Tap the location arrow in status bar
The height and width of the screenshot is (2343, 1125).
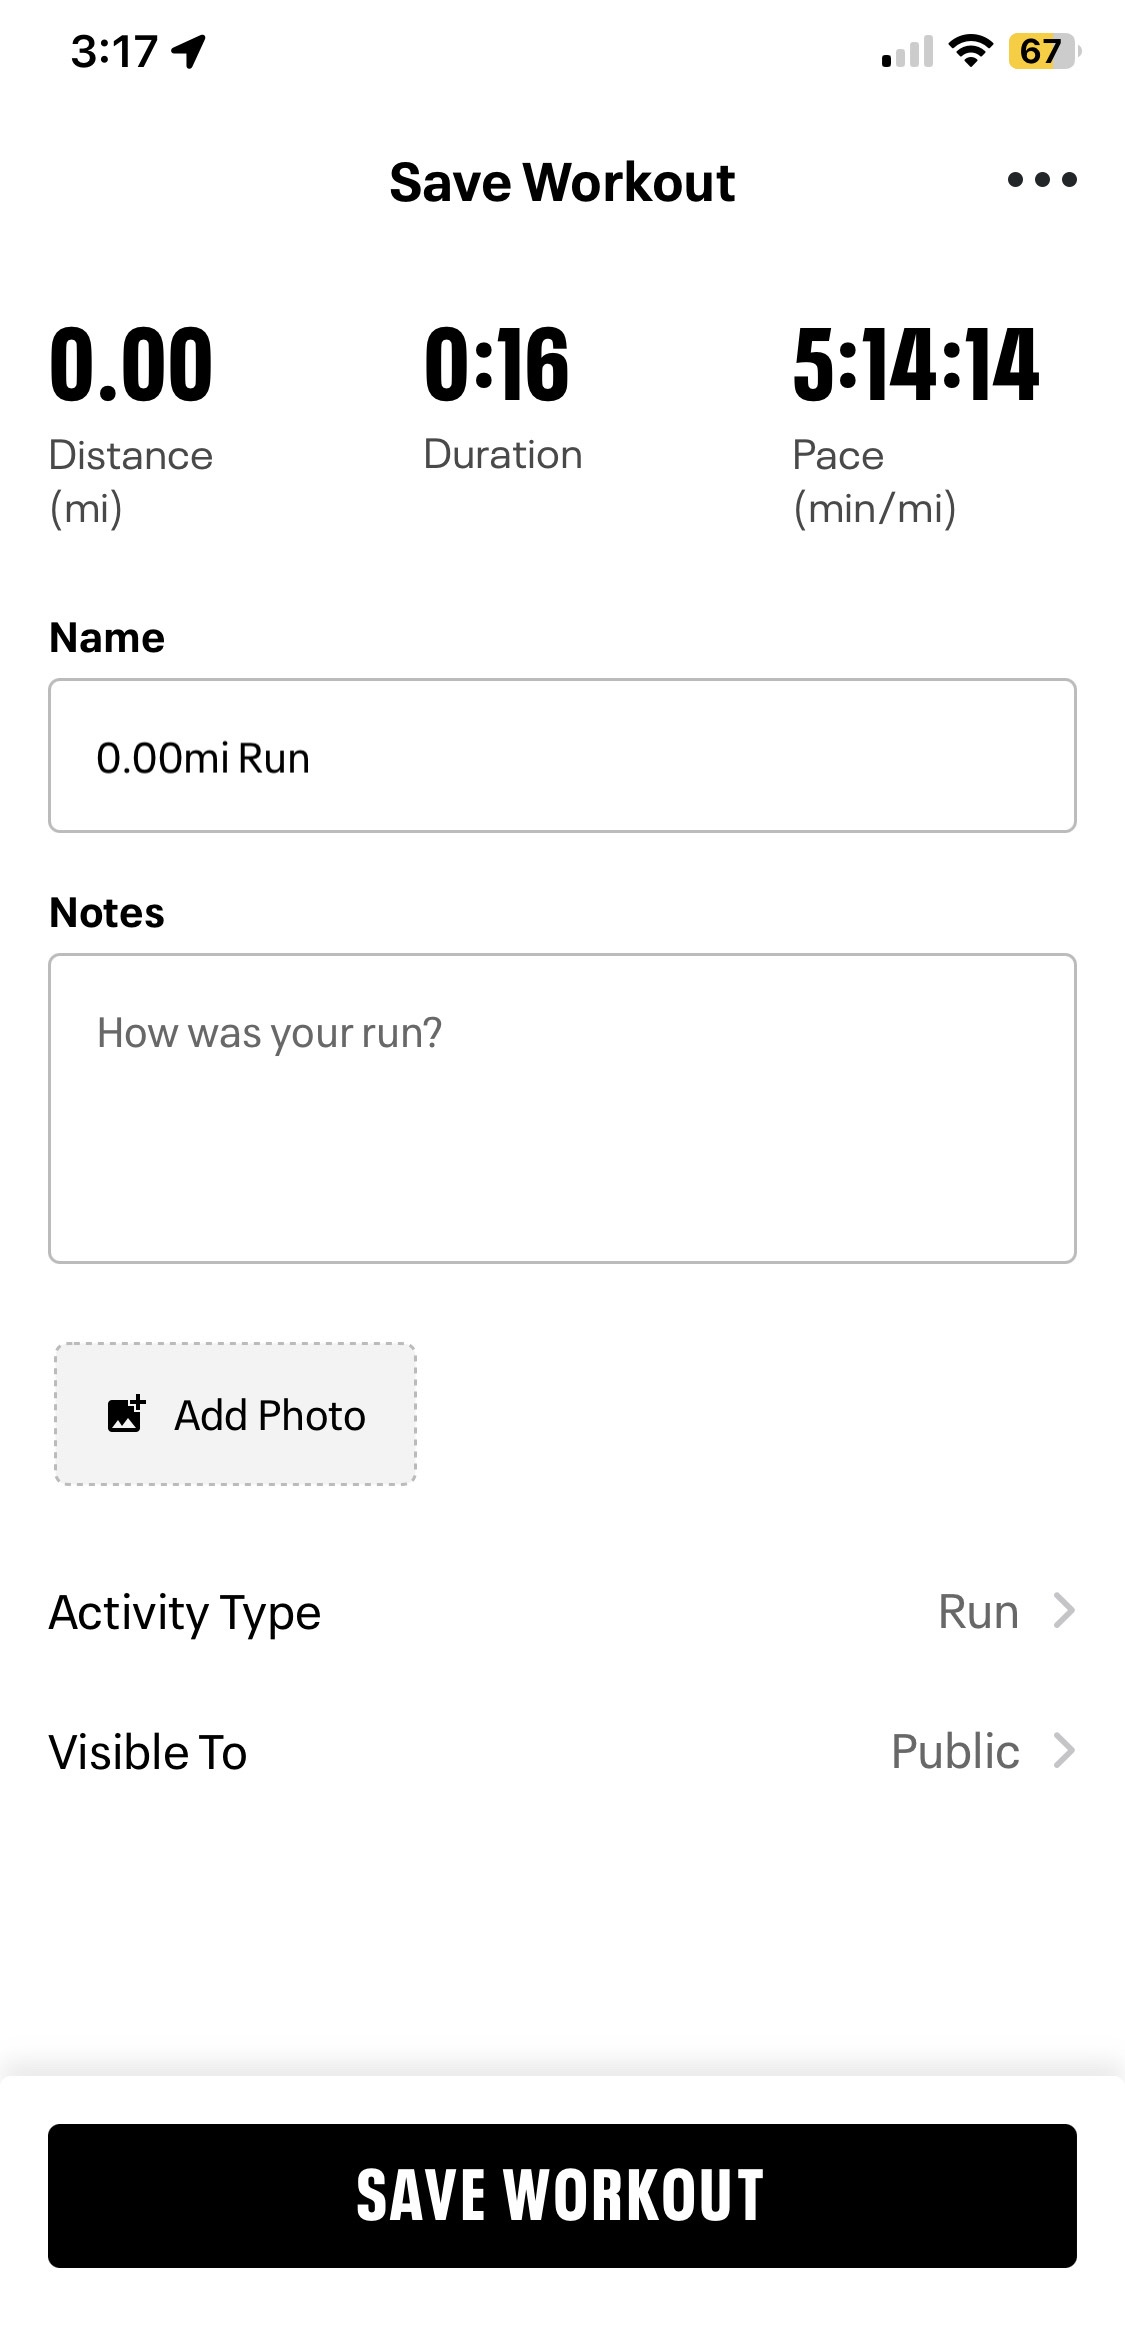[189, 51]
